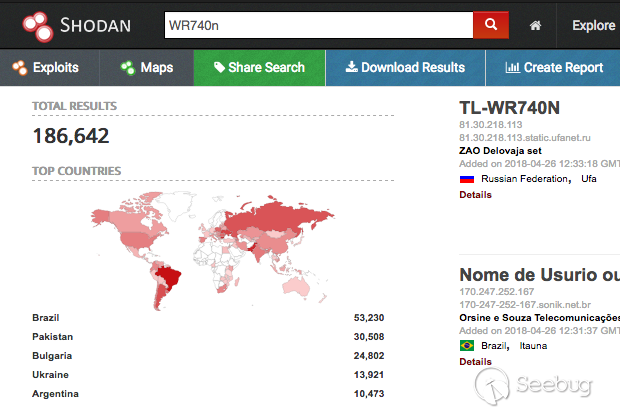Open the Maps tab
The image size is (620, 413).
coord(147,68)
